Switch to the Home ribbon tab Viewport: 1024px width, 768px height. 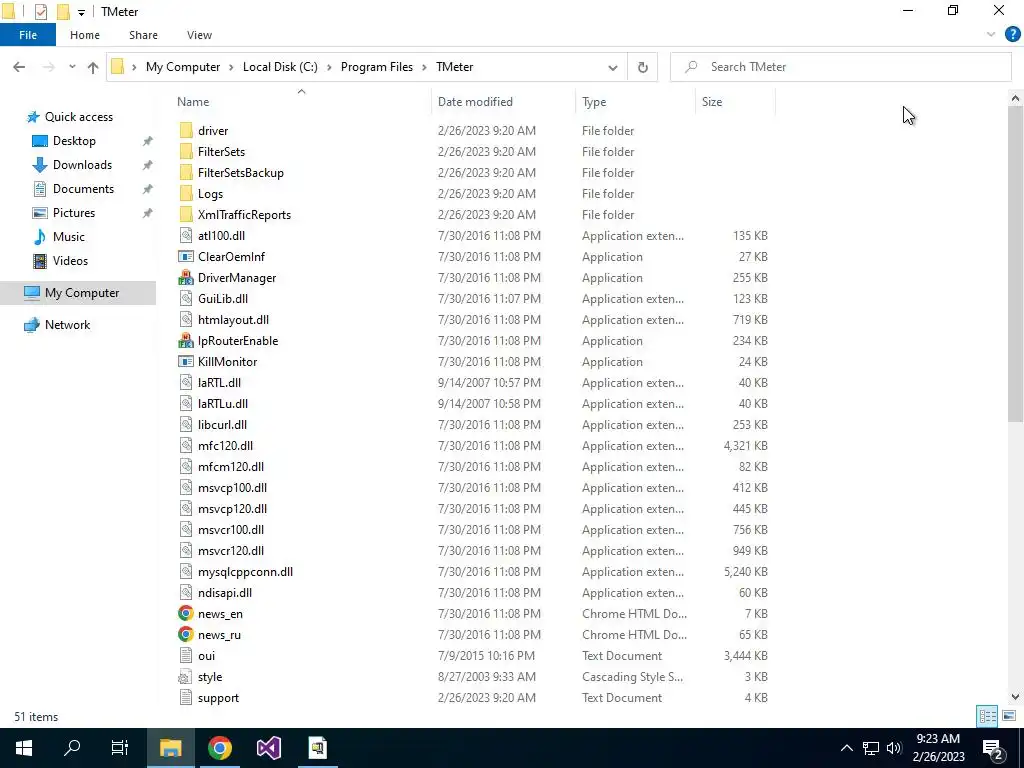click(x=85, y=35)
